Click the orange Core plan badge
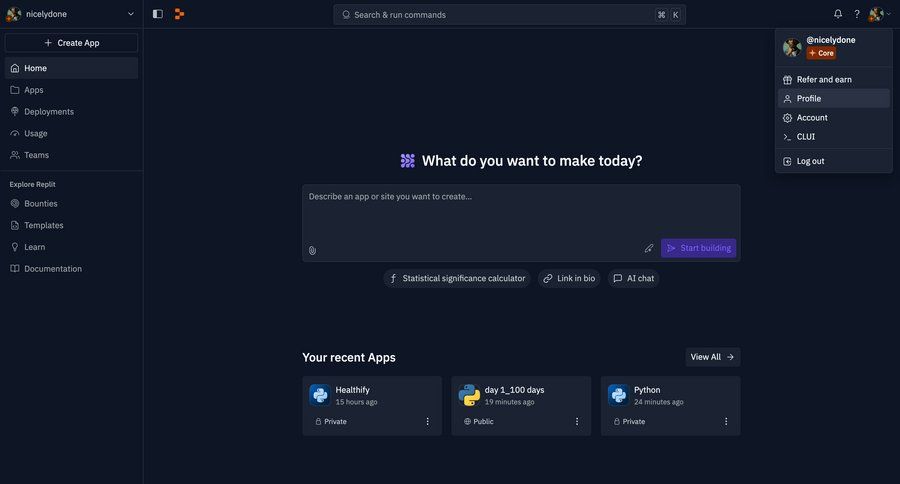 [x=821, y=53]
